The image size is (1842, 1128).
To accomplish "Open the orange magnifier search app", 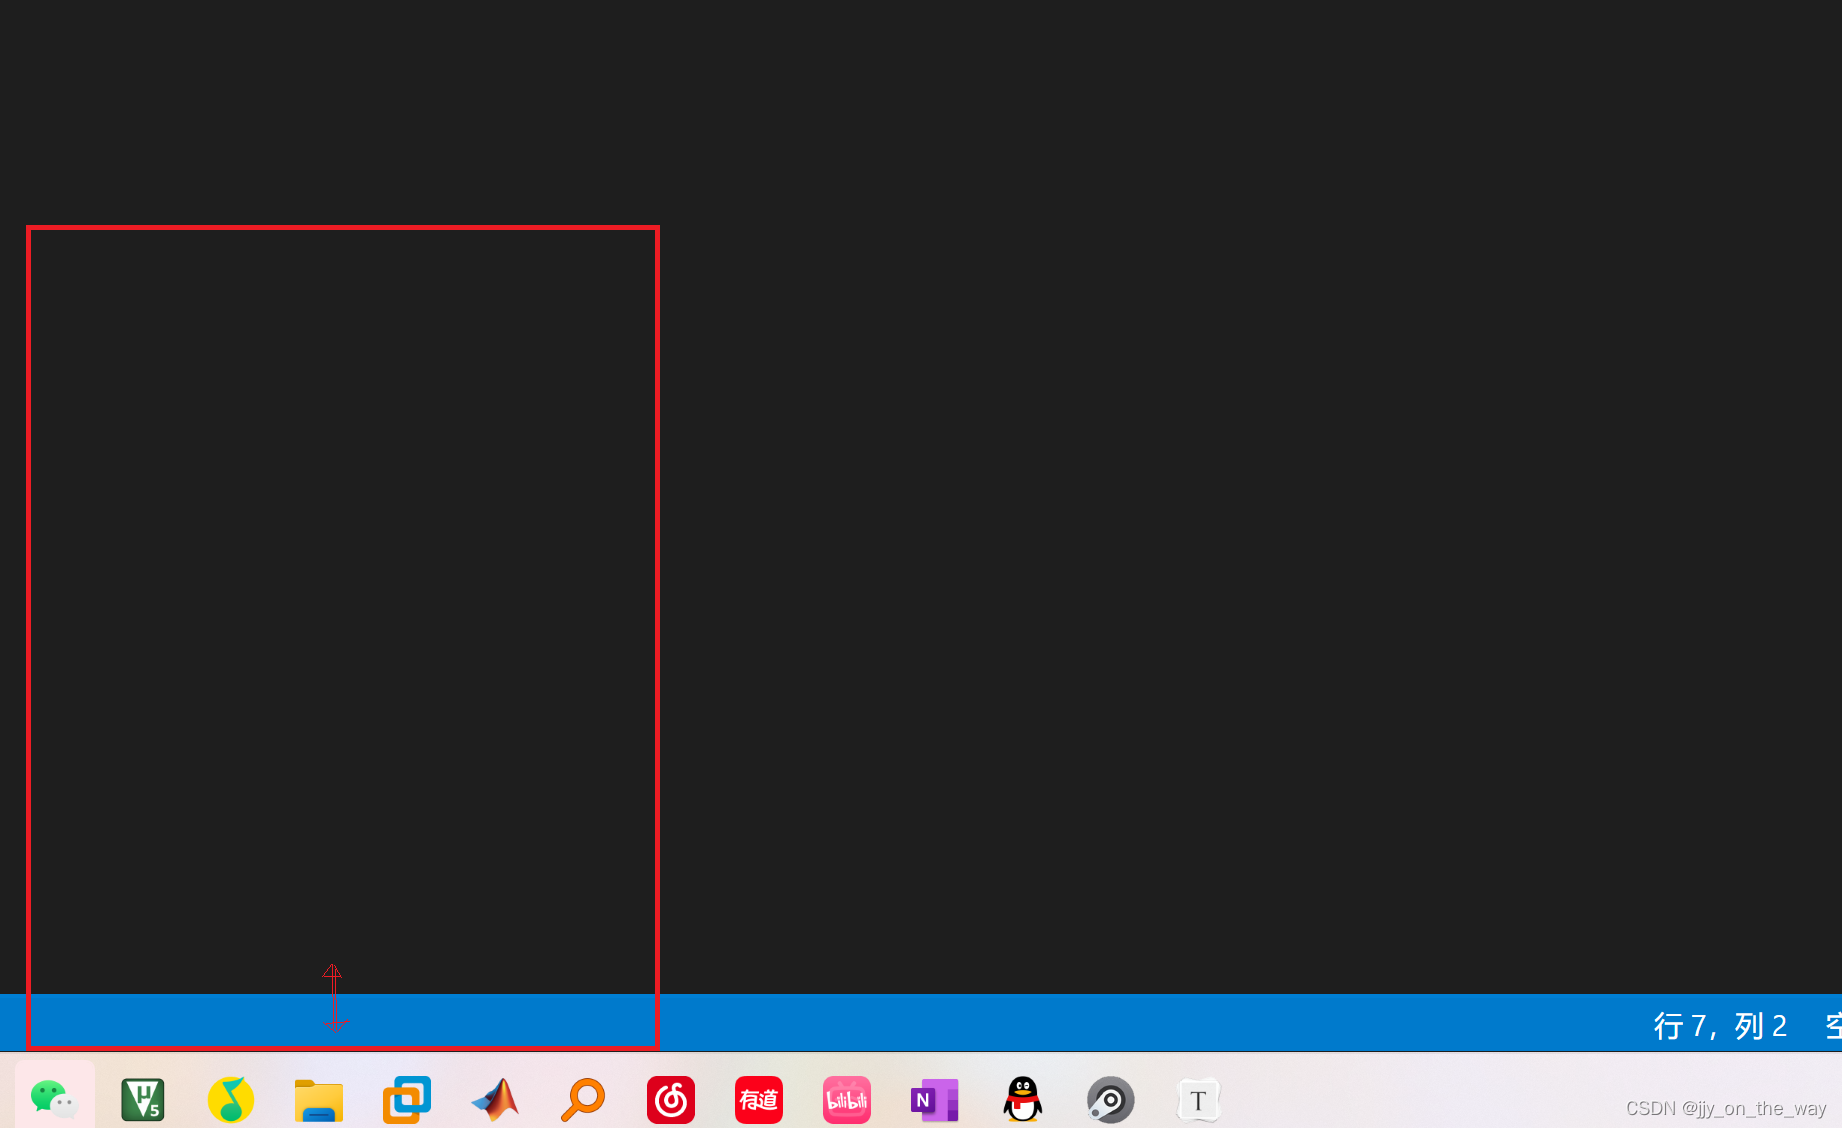I will (583, 1100).
